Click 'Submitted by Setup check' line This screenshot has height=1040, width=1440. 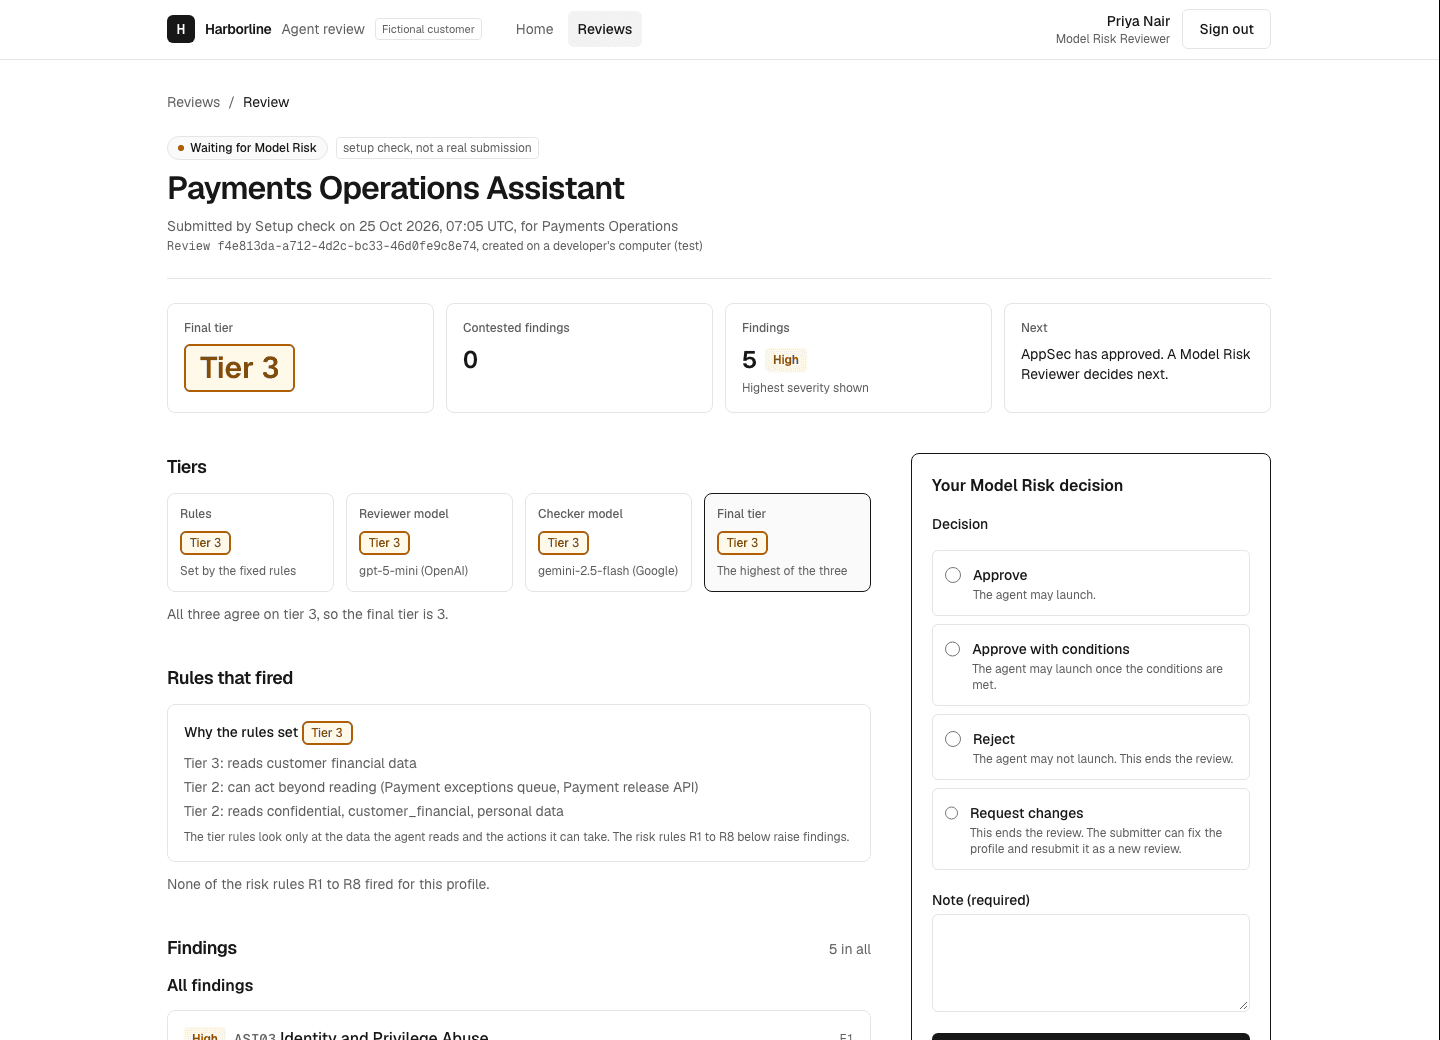[422, 226]
